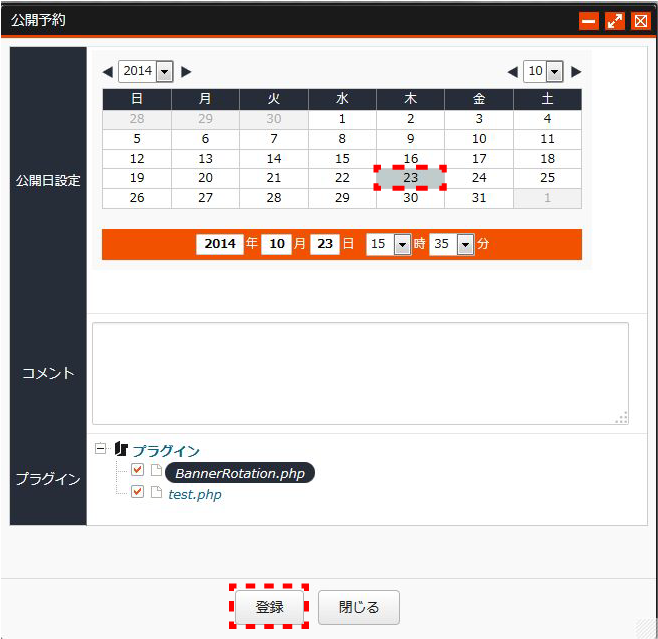Viewport: 658px width, 639px height.
Task: Select date 24 in the calendar
Action: 479,178
